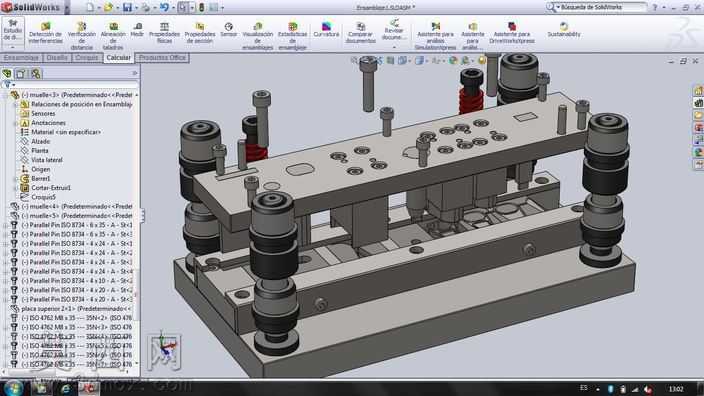Click the tree filter funnel icon

(x=7, y=84)
